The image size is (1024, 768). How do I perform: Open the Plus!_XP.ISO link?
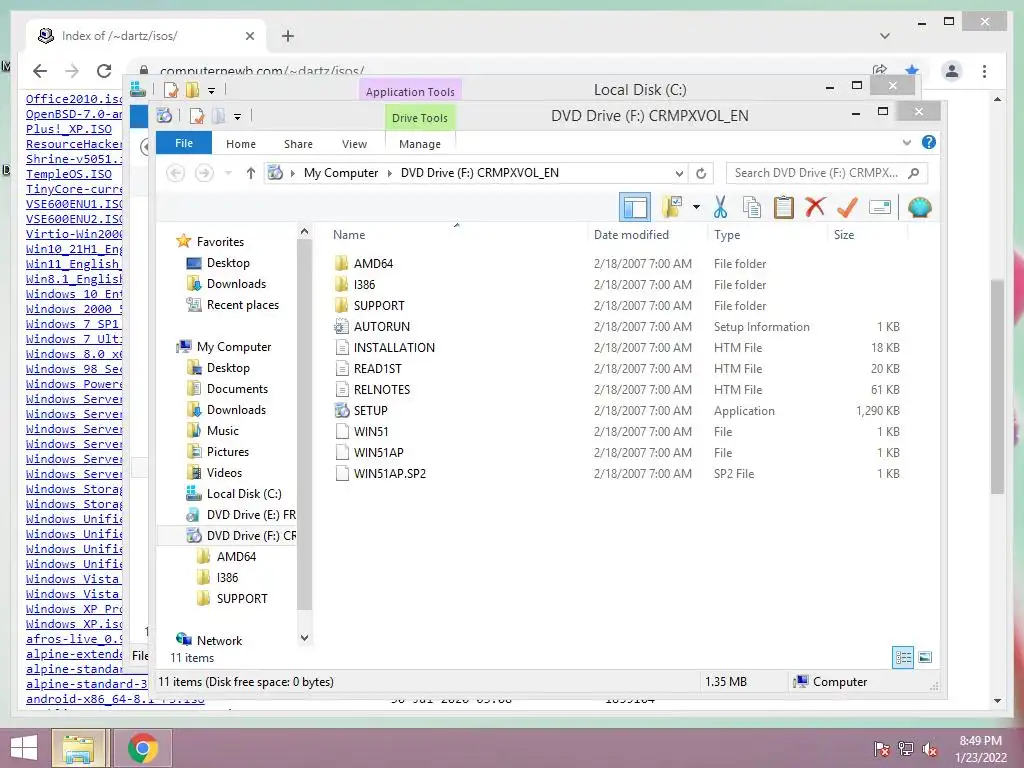pos(69,129)
